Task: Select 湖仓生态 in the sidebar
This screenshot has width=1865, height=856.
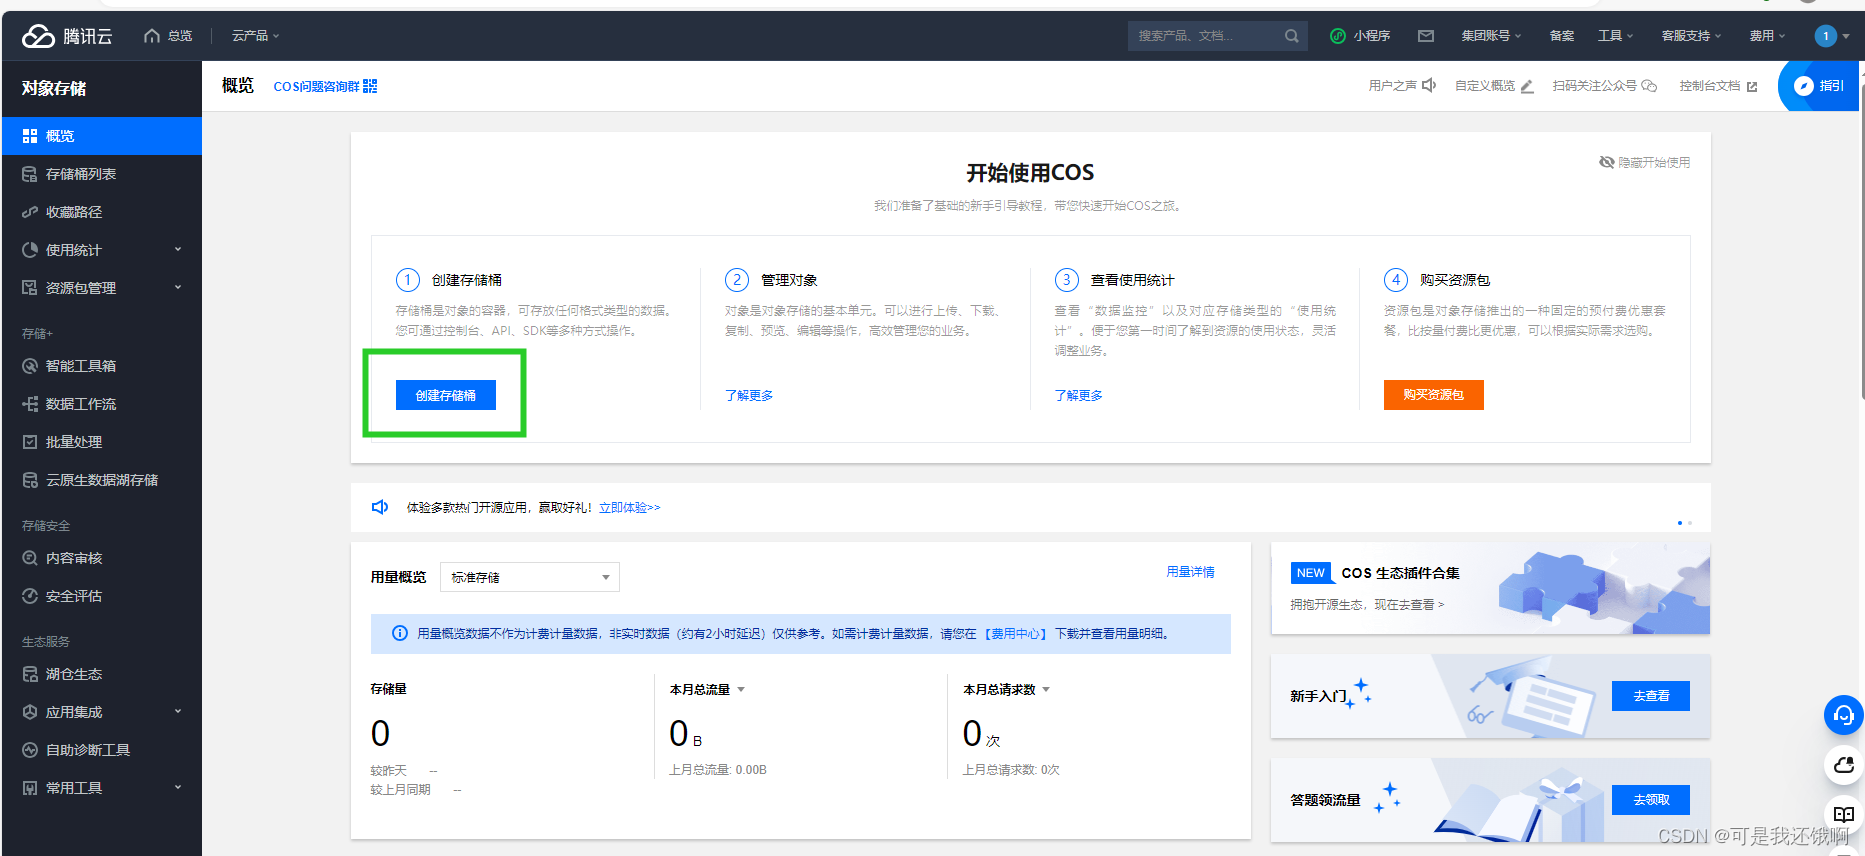Action: pos(101,674)
